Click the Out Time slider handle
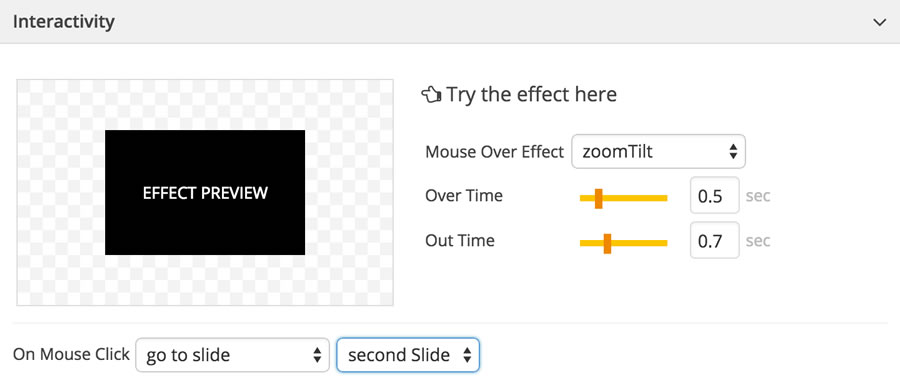900x382 pixels. (x=607, y=243)
